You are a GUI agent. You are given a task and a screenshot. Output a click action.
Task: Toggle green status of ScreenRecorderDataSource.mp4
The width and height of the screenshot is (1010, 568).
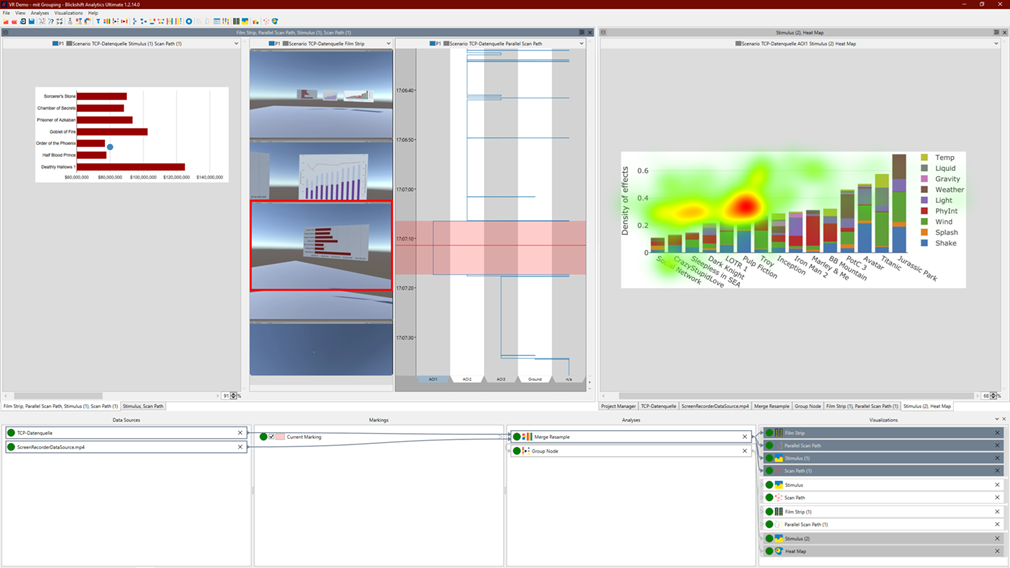pos(11,447)
